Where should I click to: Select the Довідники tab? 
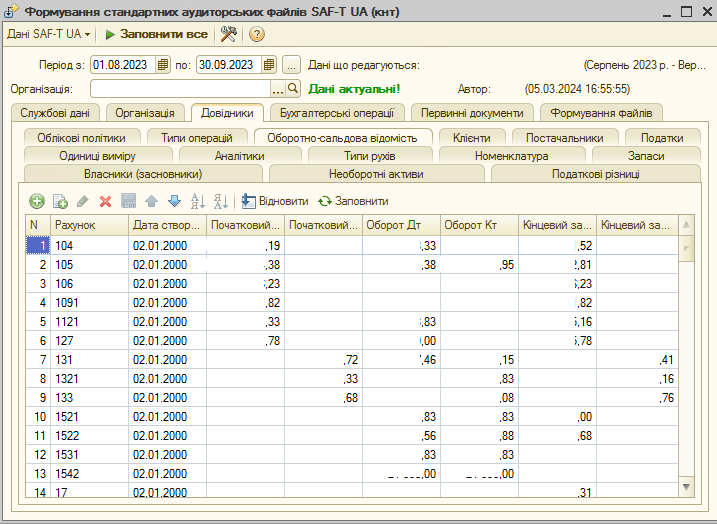pos(227,113)
